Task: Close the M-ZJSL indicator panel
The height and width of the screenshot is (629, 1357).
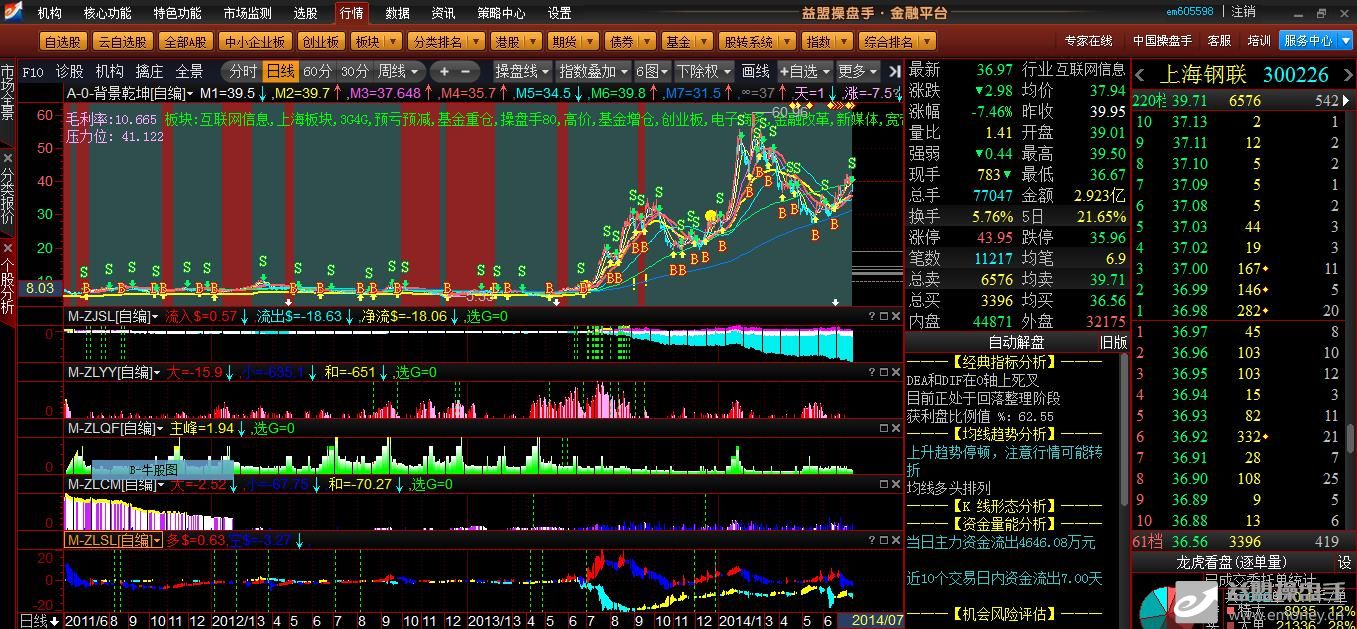Action: tap(895, 316)
